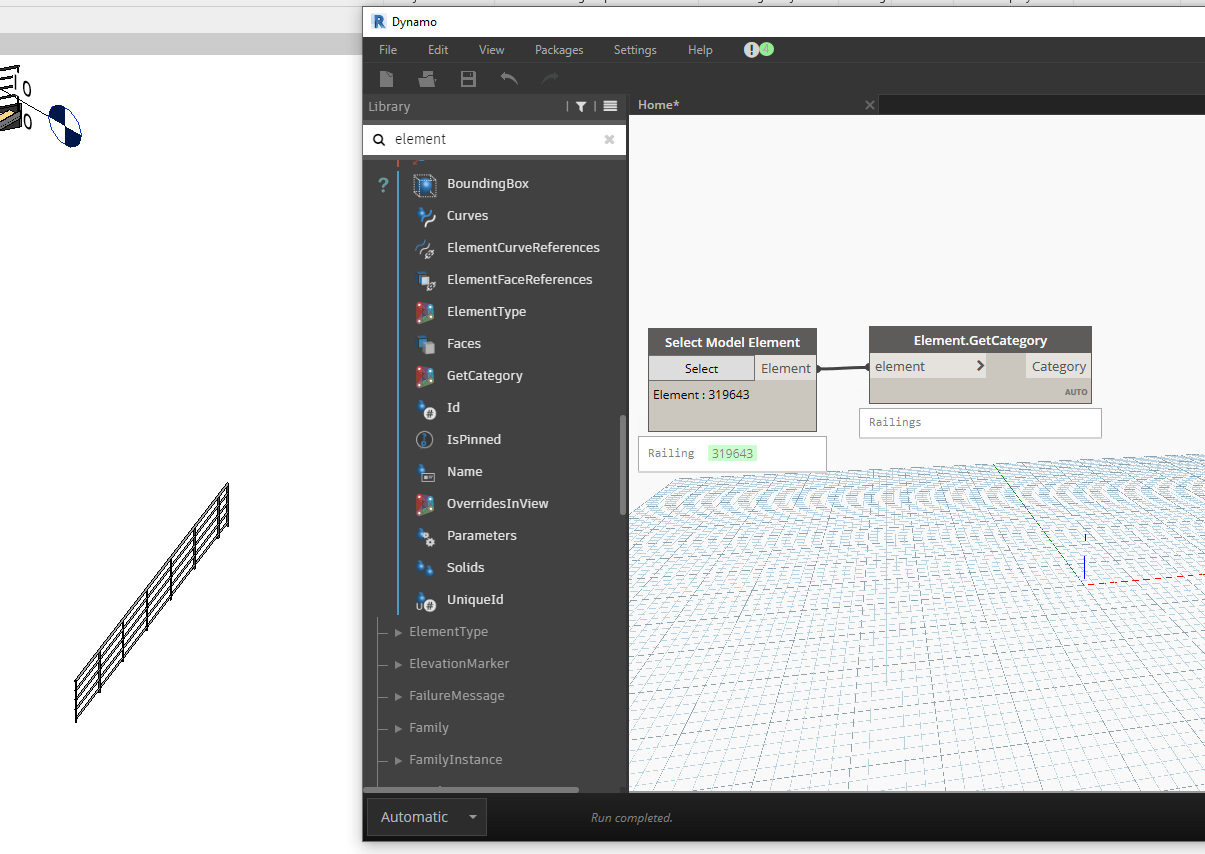Click the railing model in Revit view
The image size is (1205, 854).
152,601
